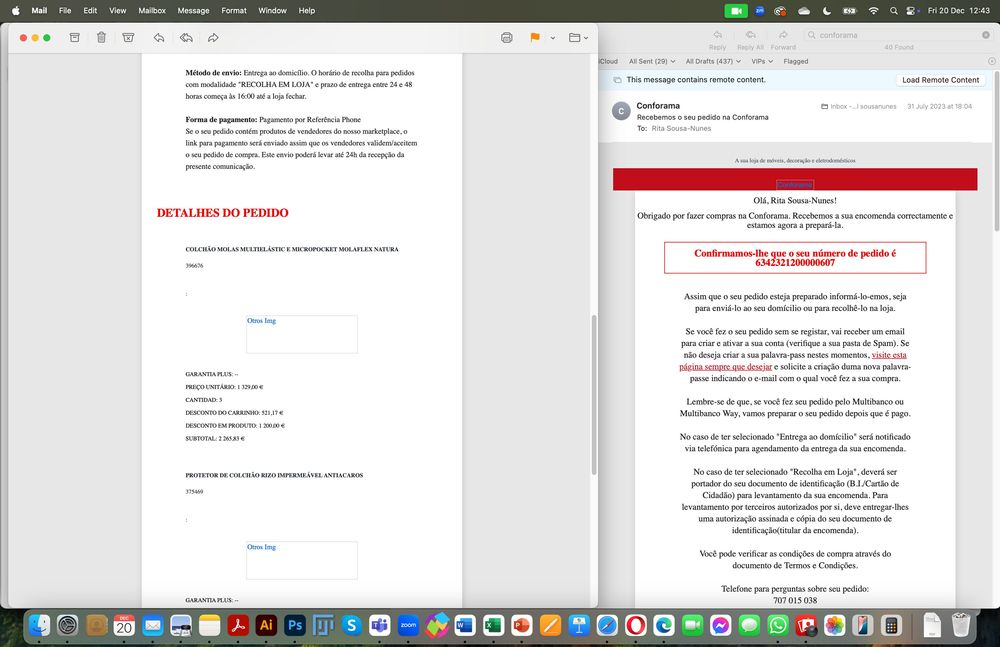Click the green camera menu bar indicator
1000x647 pixels.
[736, 10]
